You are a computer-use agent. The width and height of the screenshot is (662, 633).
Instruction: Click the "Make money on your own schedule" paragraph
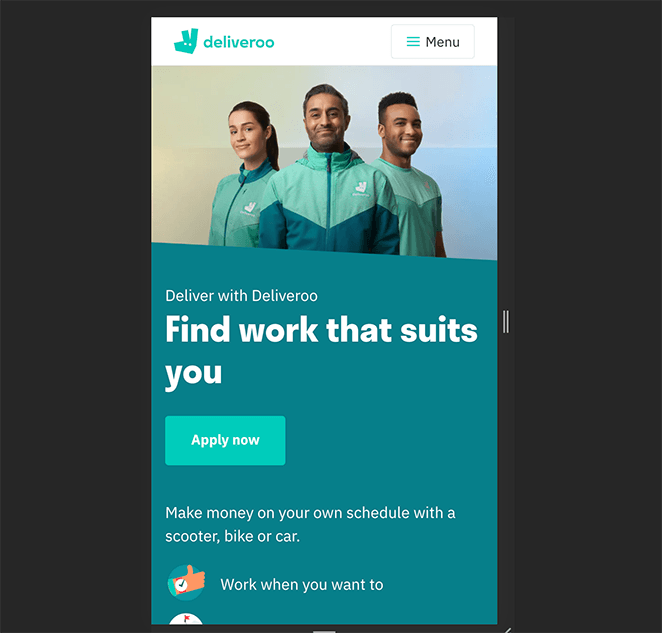(310, 524)
